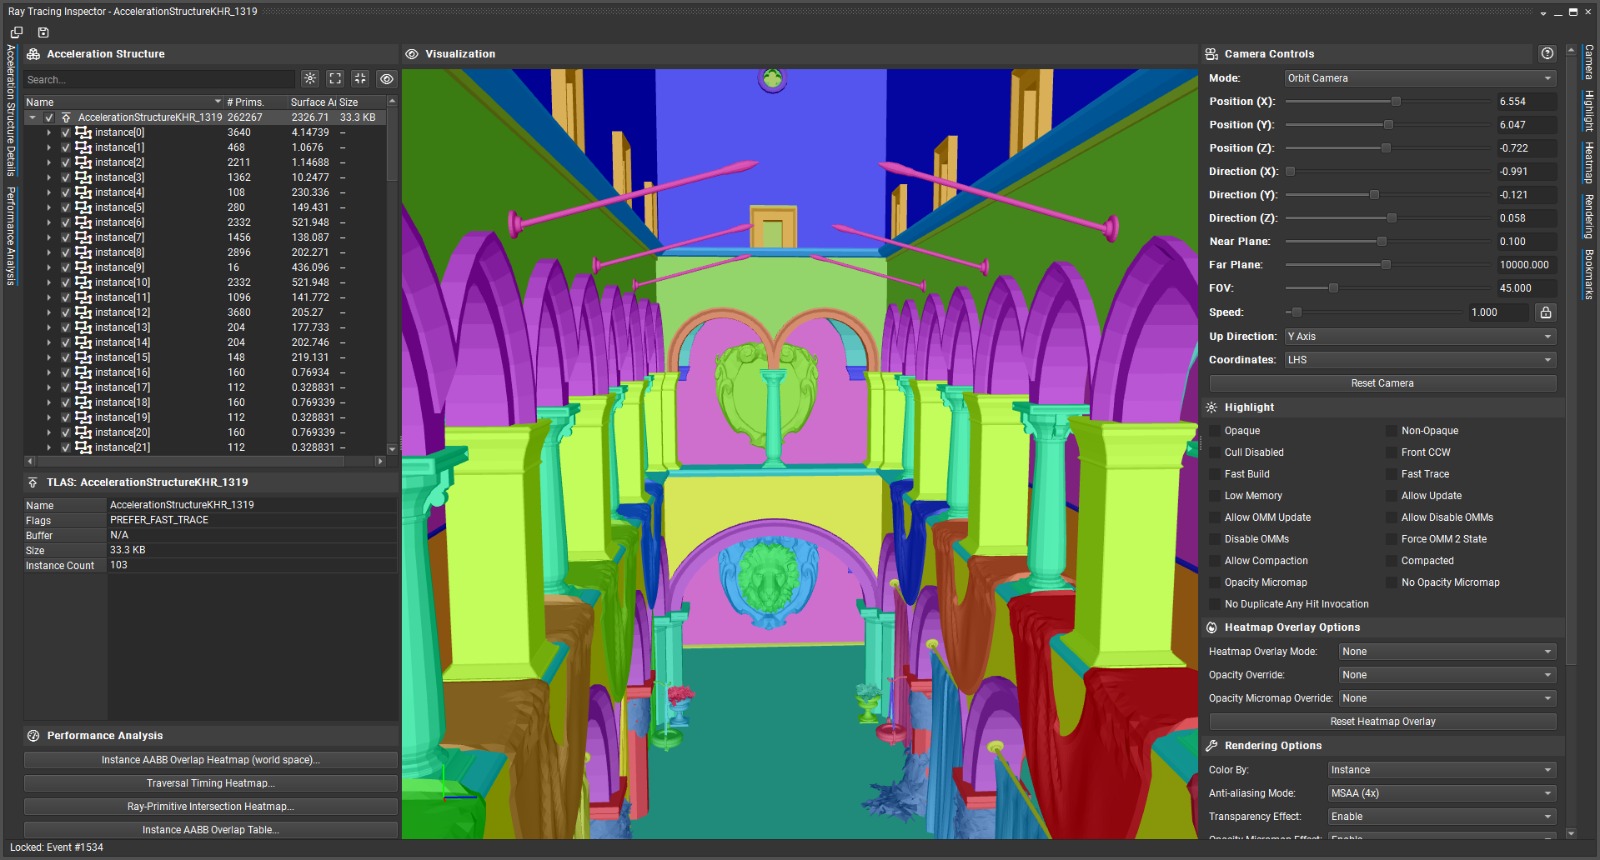Enable the Opaque highlight checkbox
The width and height of the screenshot is (1600, 860).
tap(1215, 431)
